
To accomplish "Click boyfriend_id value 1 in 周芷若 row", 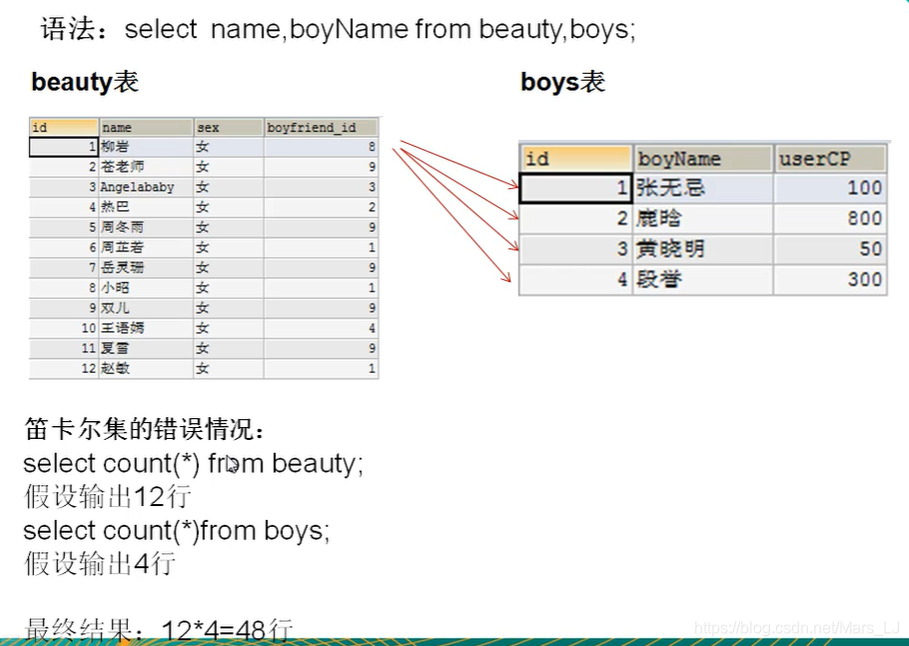I will pos(321,248).
